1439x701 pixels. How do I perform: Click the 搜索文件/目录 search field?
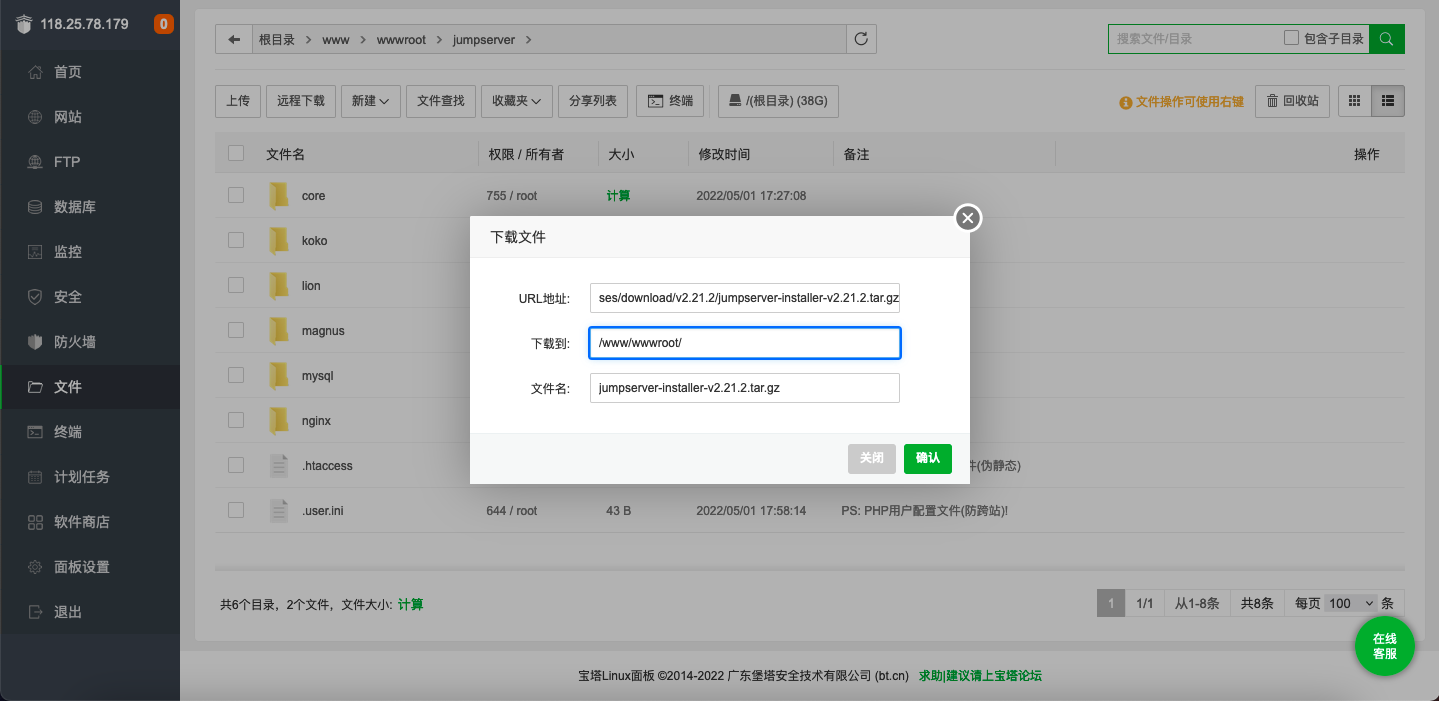[1195, 39]
